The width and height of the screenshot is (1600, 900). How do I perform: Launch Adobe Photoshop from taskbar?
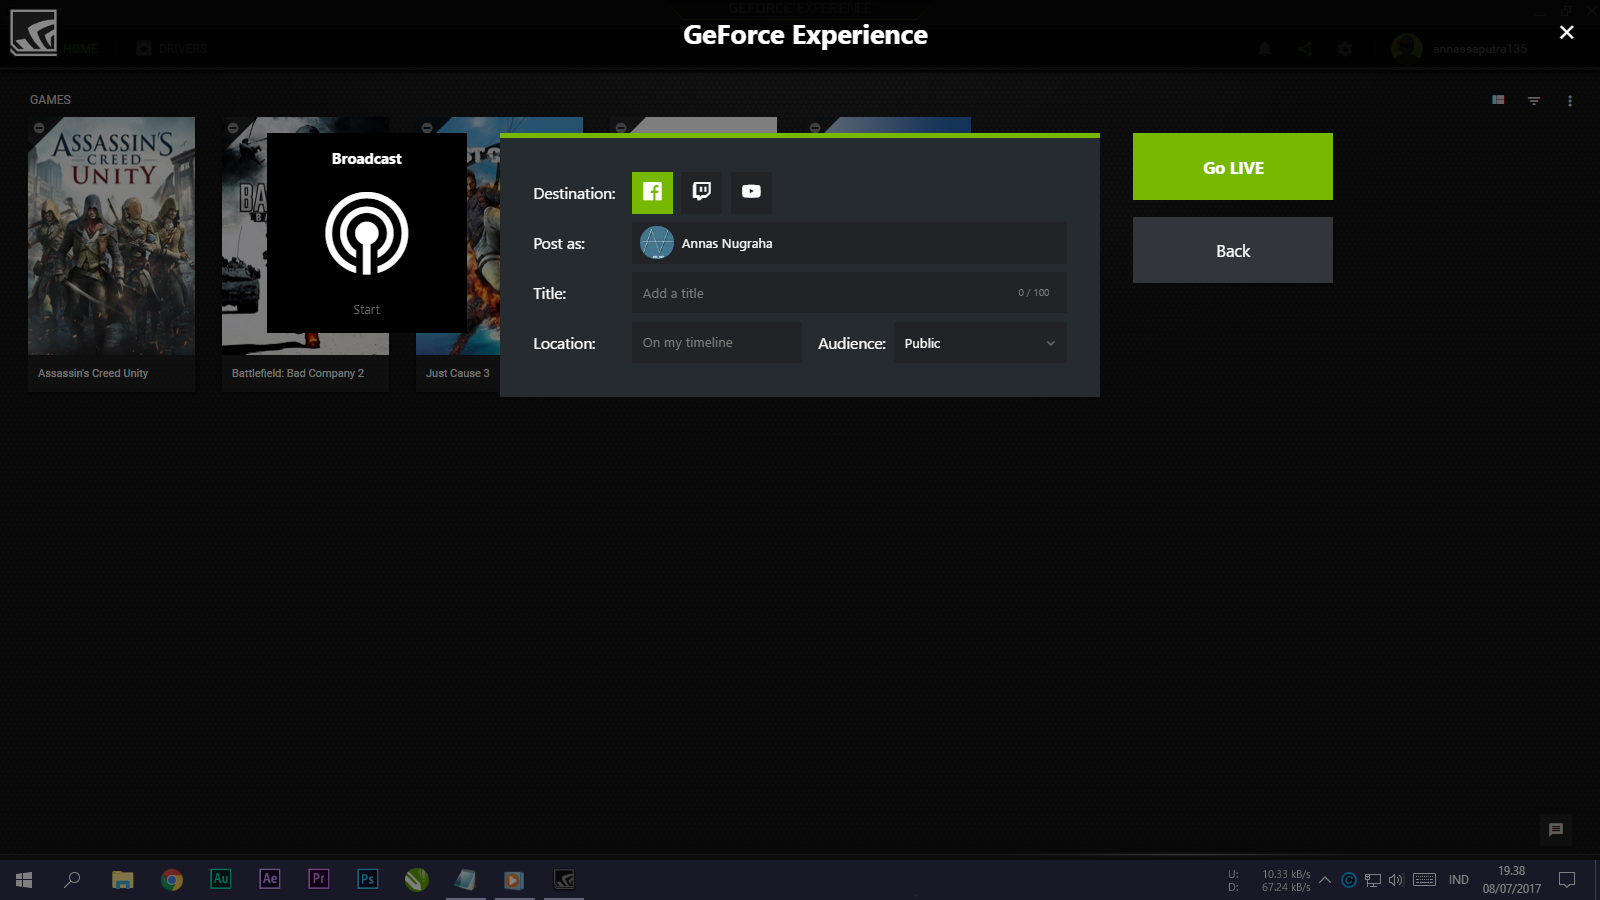pos(368,879)
